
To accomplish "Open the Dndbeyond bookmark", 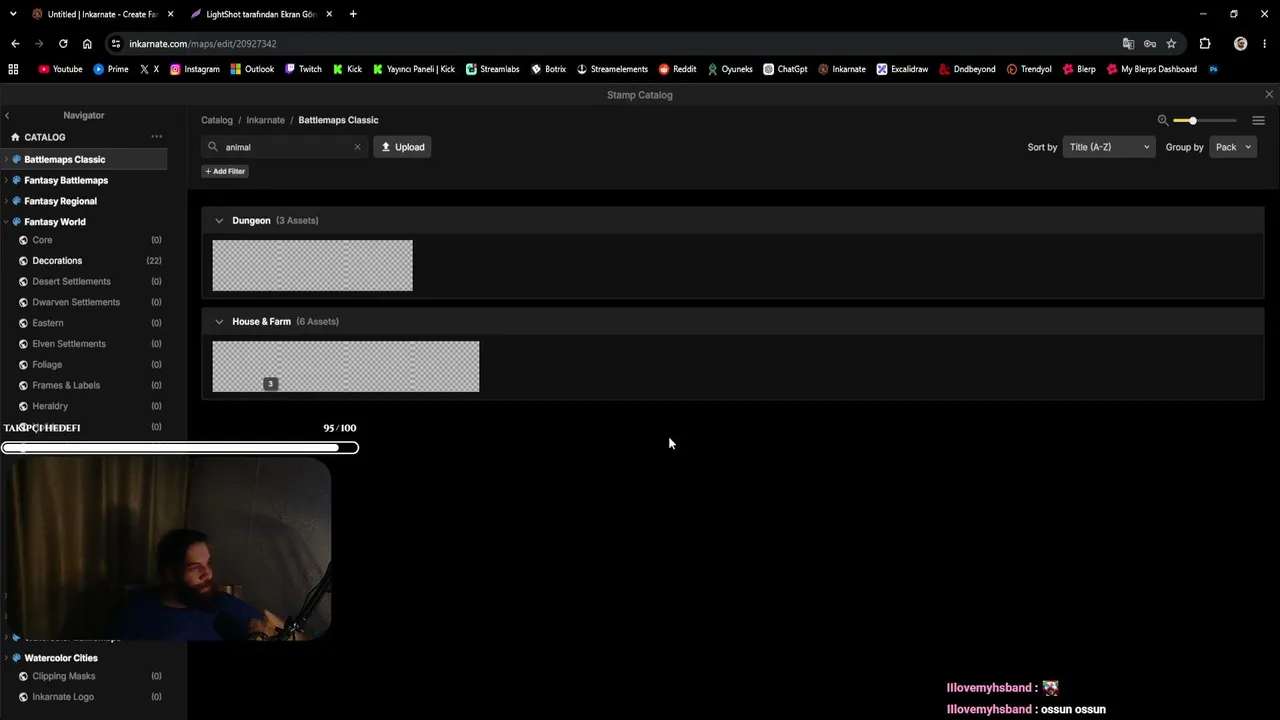I will point(967,69).
